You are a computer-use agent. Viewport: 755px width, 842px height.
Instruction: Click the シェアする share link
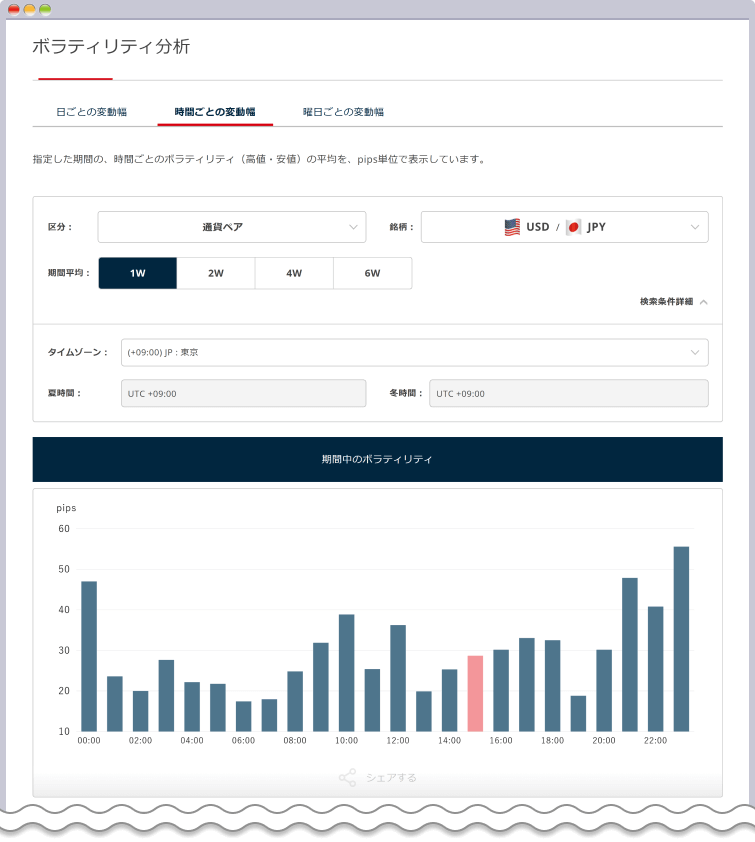(x=391, y=777)
